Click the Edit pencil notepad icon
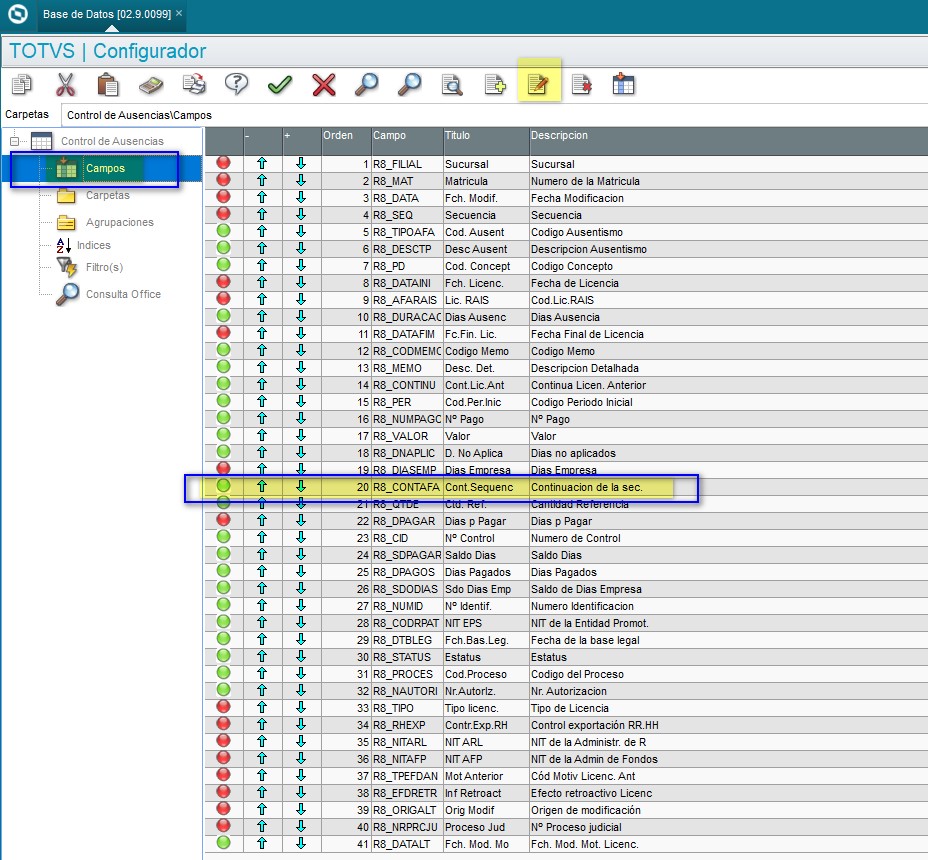This screenshot has width=928, height=860. coord(538,85)
